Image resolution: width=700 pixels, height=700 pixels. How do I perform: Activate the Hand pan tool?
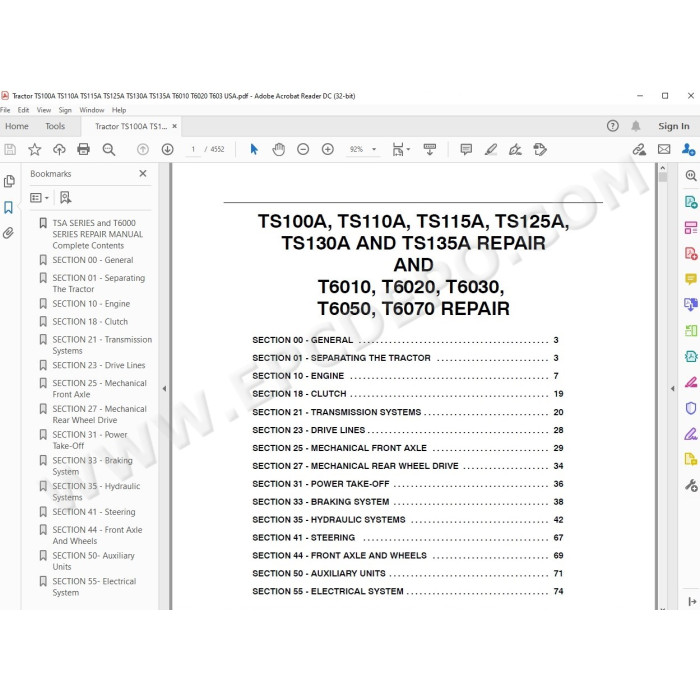tap(279, 149)
